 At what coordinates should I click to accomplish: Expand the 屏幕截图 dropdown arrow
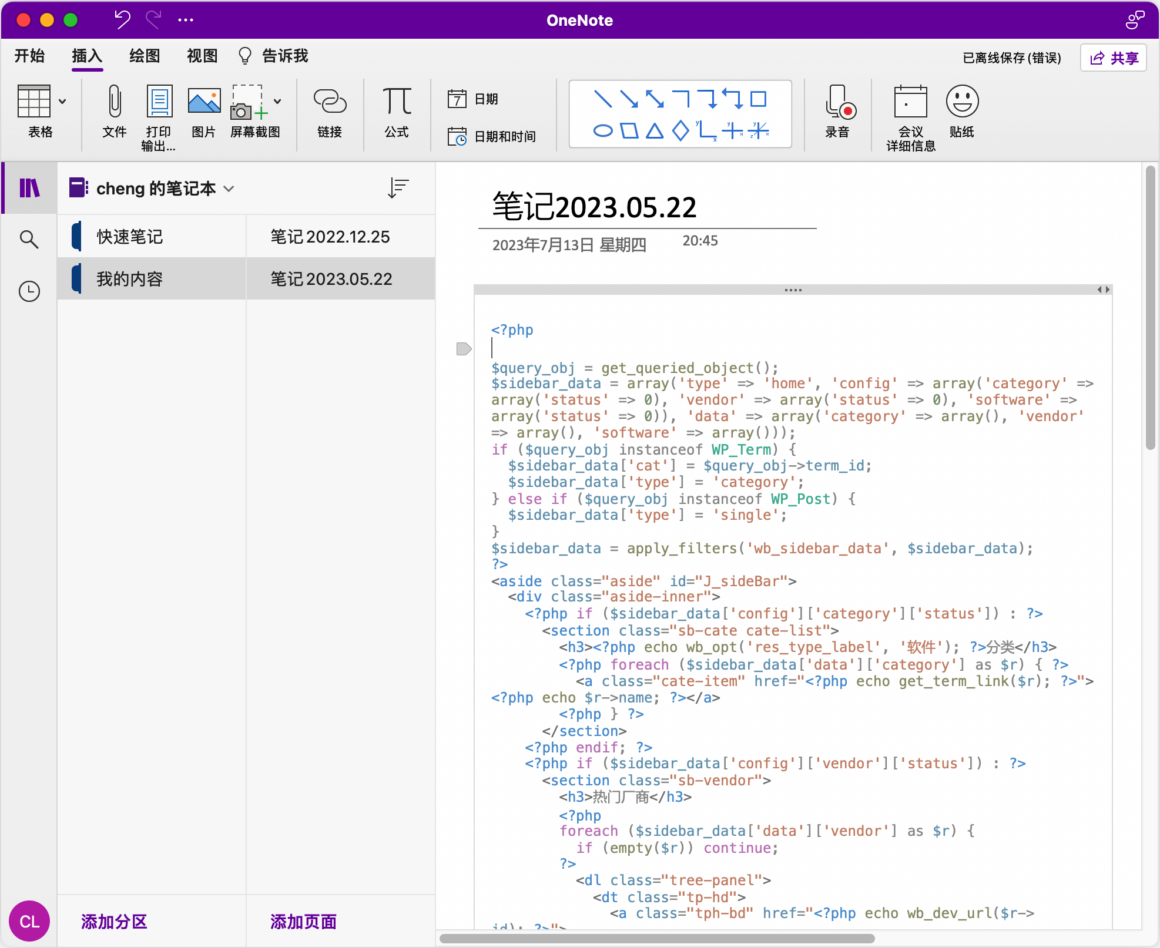(x=277, y=101)
